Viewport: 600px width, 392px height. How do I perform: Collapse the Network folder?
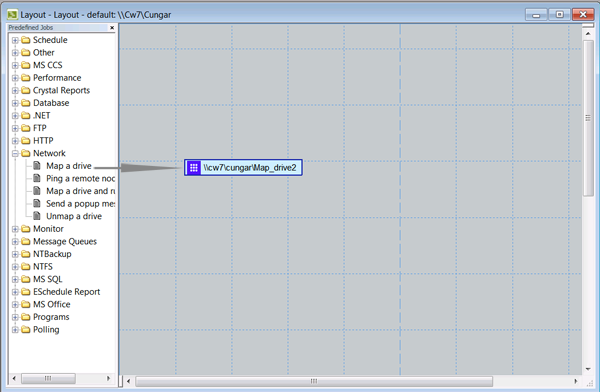15,154
